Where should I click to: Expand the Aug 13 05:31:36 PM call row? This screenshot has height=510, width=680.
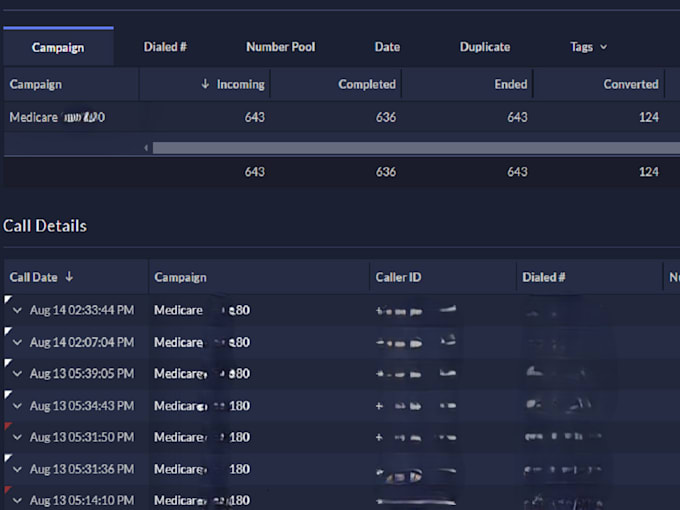coord(17,469)
